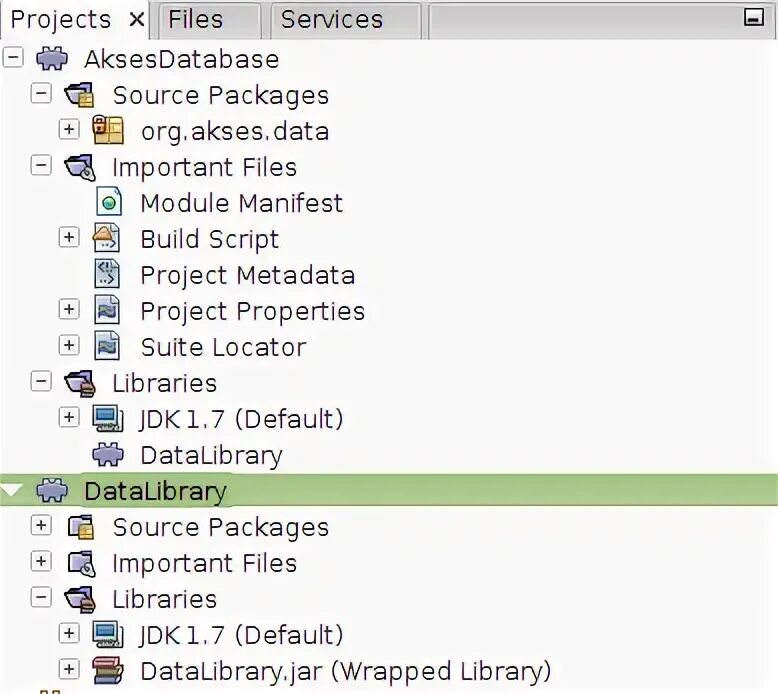778x694 pixels.
Task: Minimize the Projects panel window group
Action: click(754, 17)
